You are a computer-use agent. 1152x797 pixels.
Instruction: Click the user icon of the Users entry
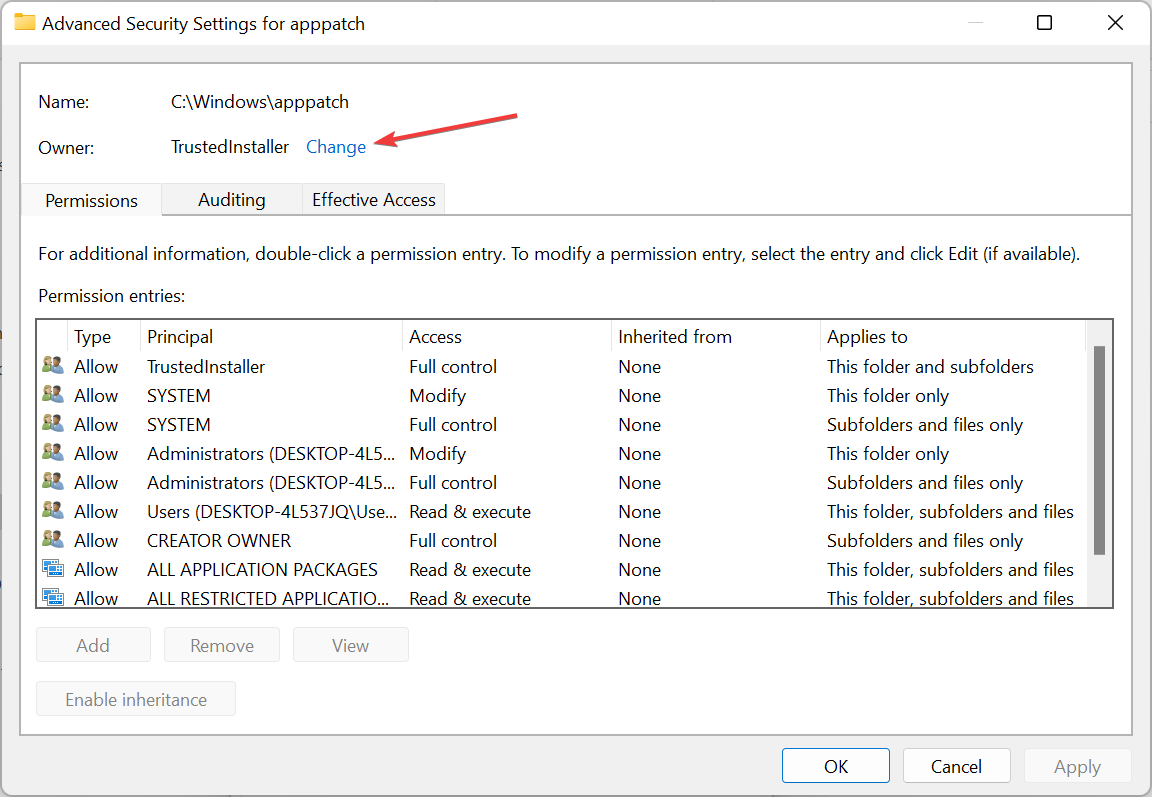tap(52, 511)
